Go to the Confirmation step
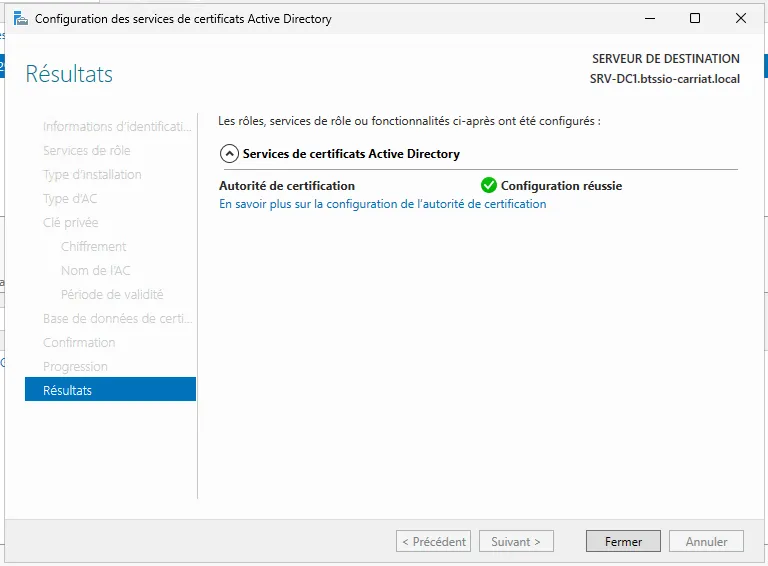The width and height of the screenshot is (768, 566). point(79,342)
